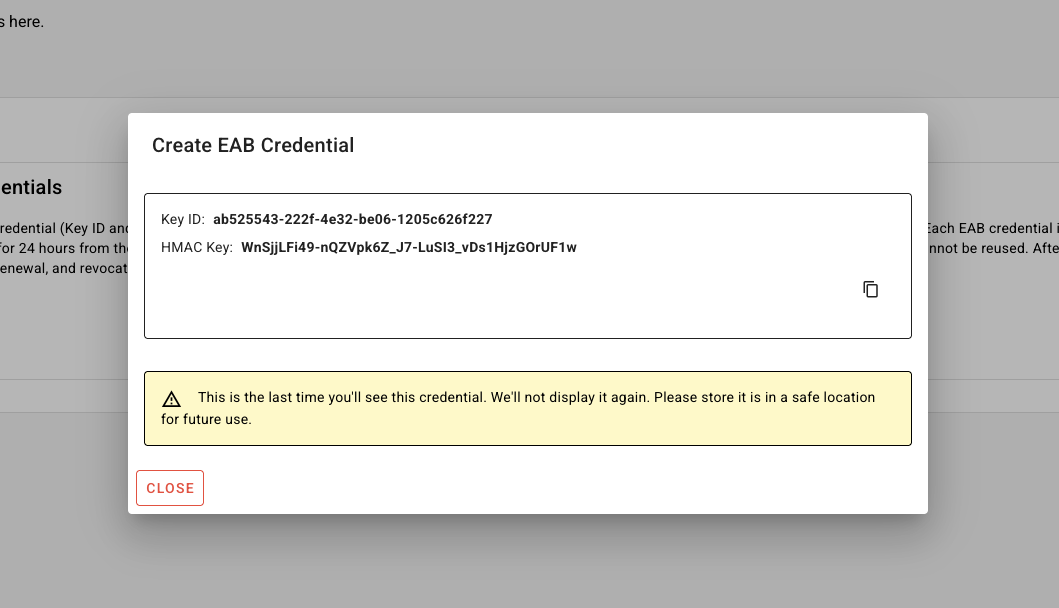Click the alert icon before the warning text

coord(171,398)
